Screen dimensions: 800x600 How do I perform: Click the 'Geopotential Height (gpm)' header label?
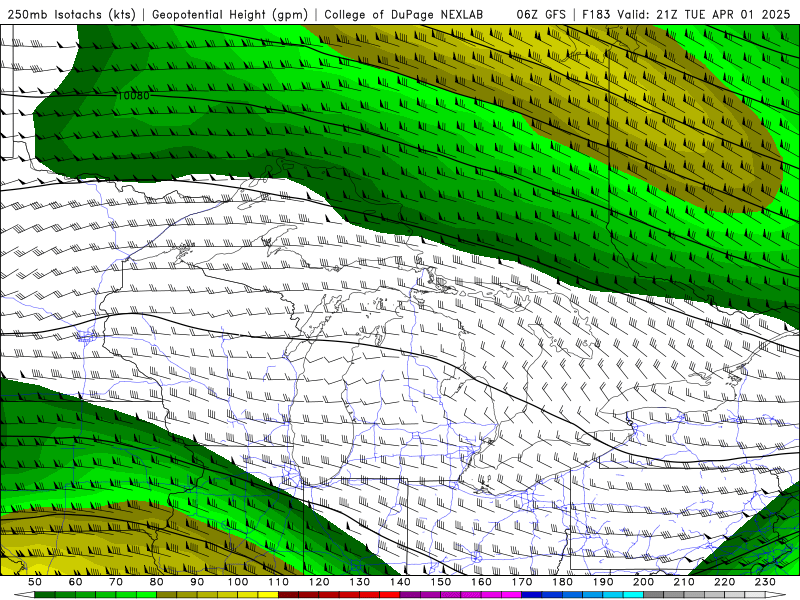[230, 14]
